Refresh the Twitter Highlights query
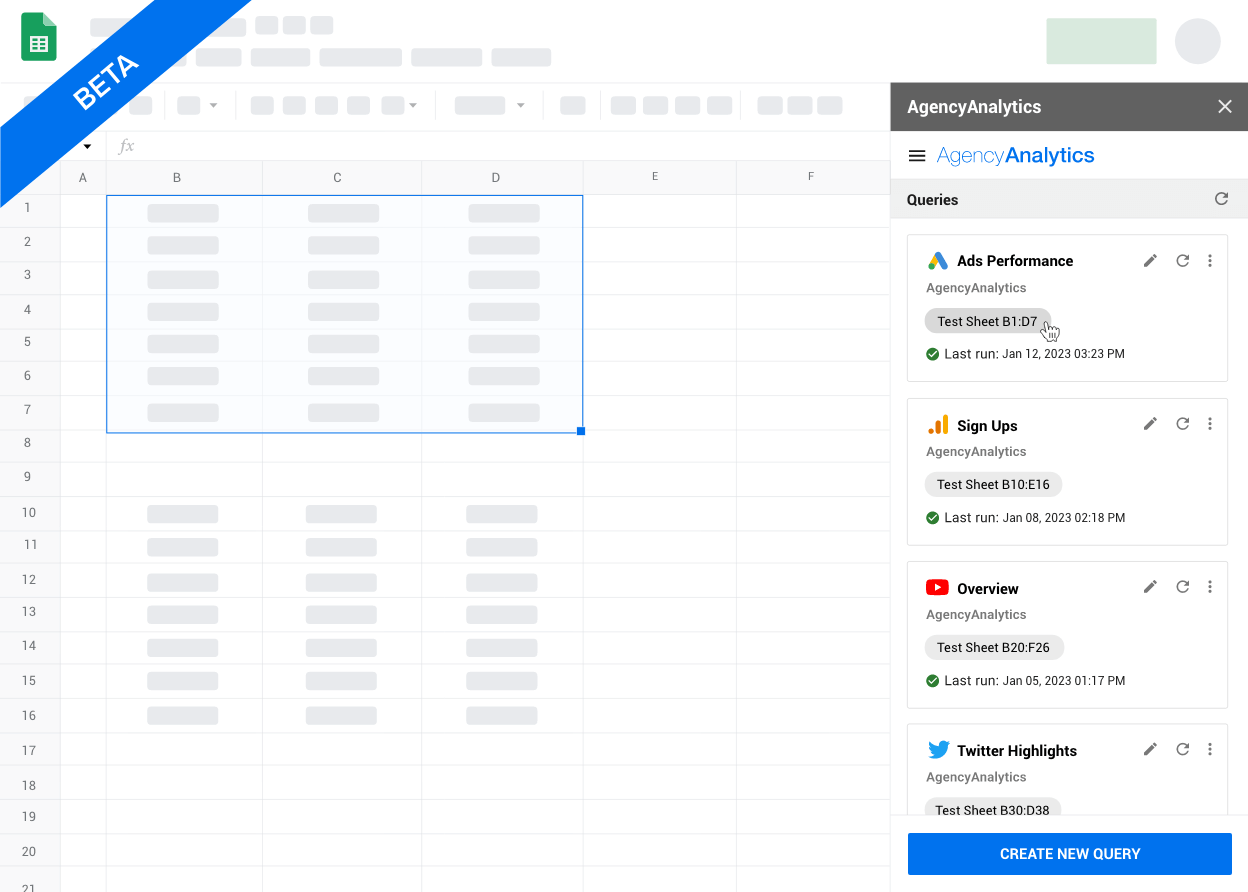The height and width of the screenshot is (892, 1248). (x=1182, y=749)
